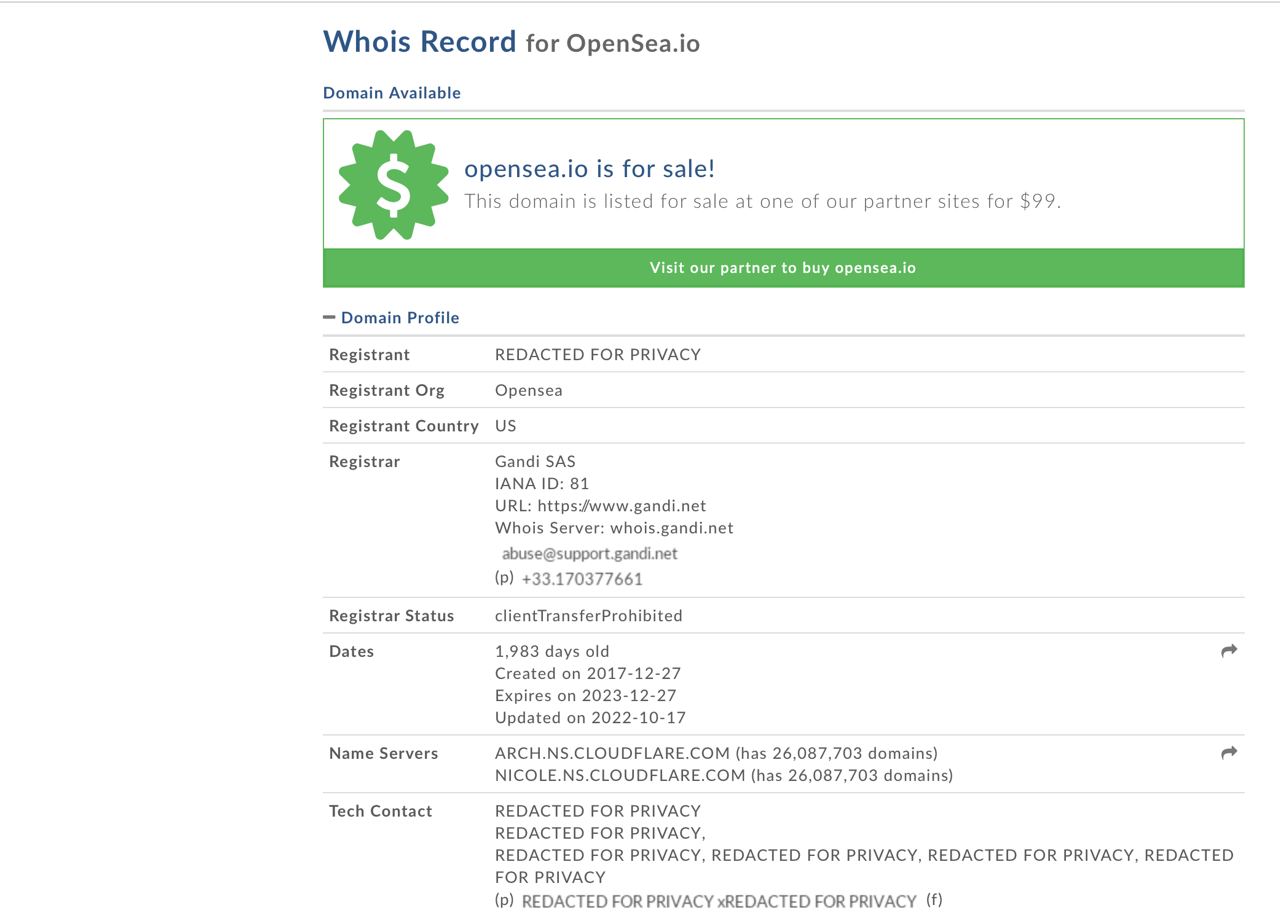
Task: Click the Registrar label
Action: [364, 462]
